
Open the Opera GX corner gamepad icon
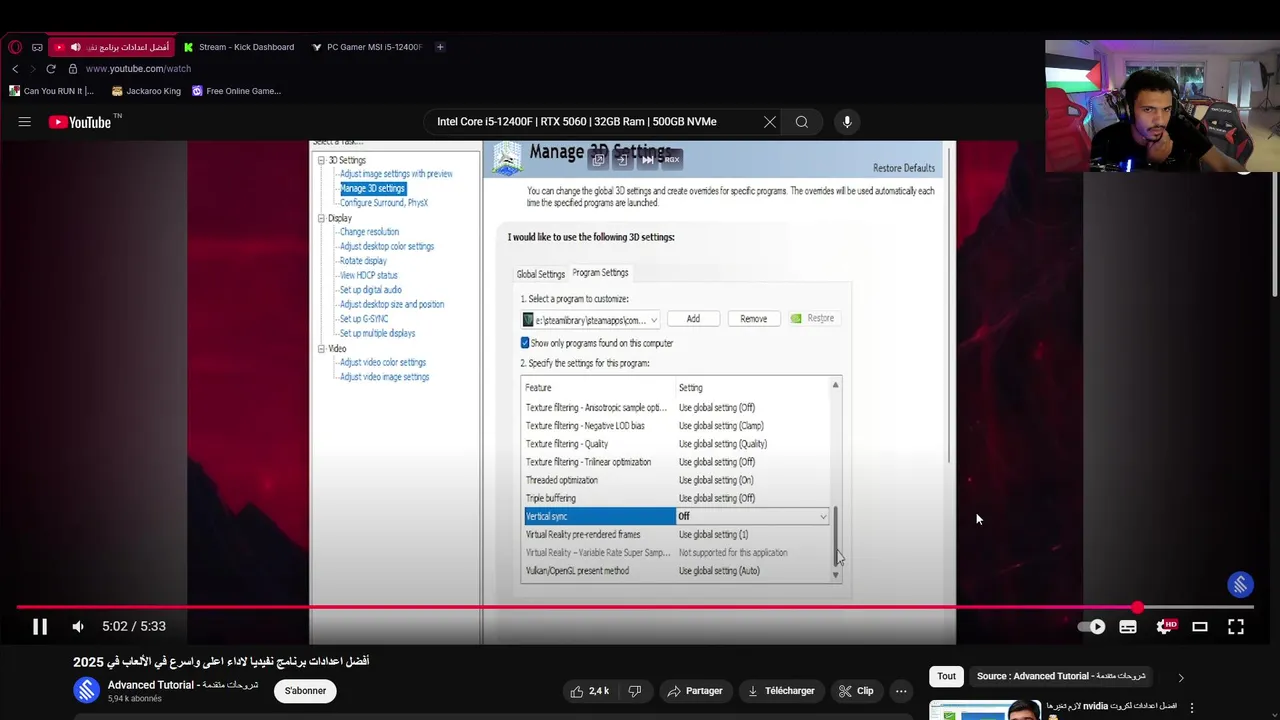tap(37, 47)
